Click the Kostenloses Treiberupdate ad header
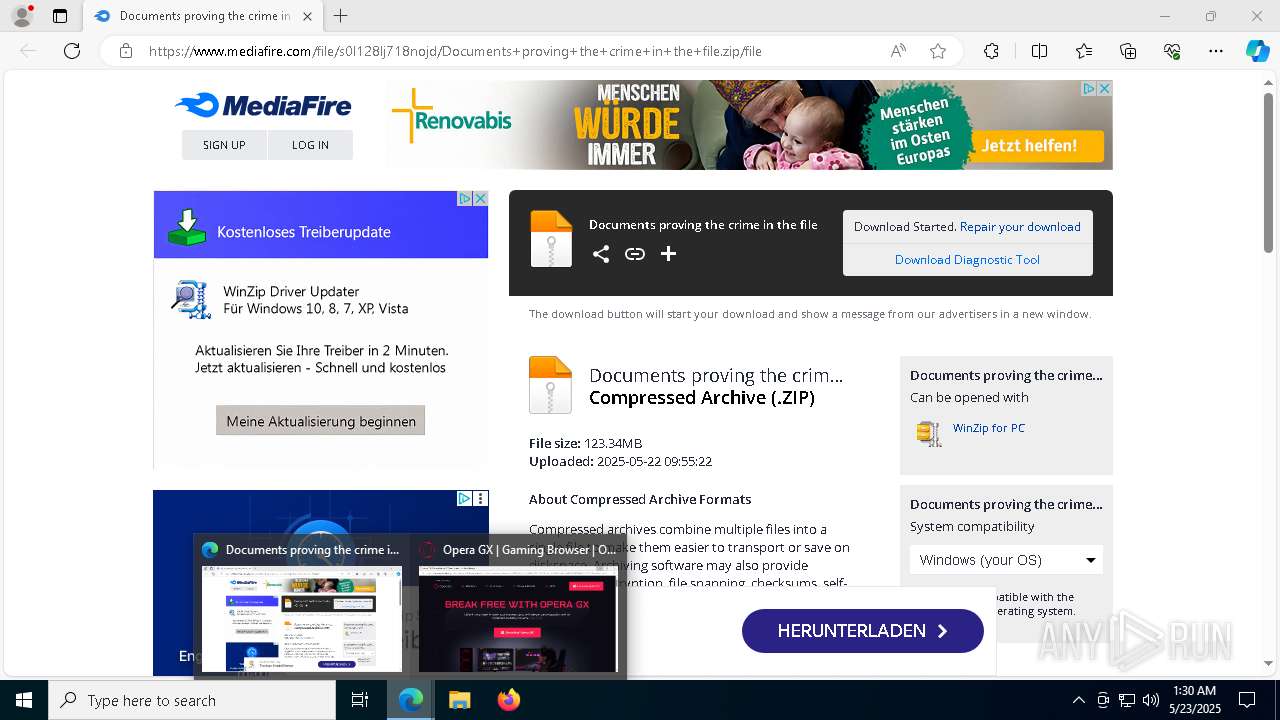Viewport: 1280px width, 720px height. [x=321, y=225]
